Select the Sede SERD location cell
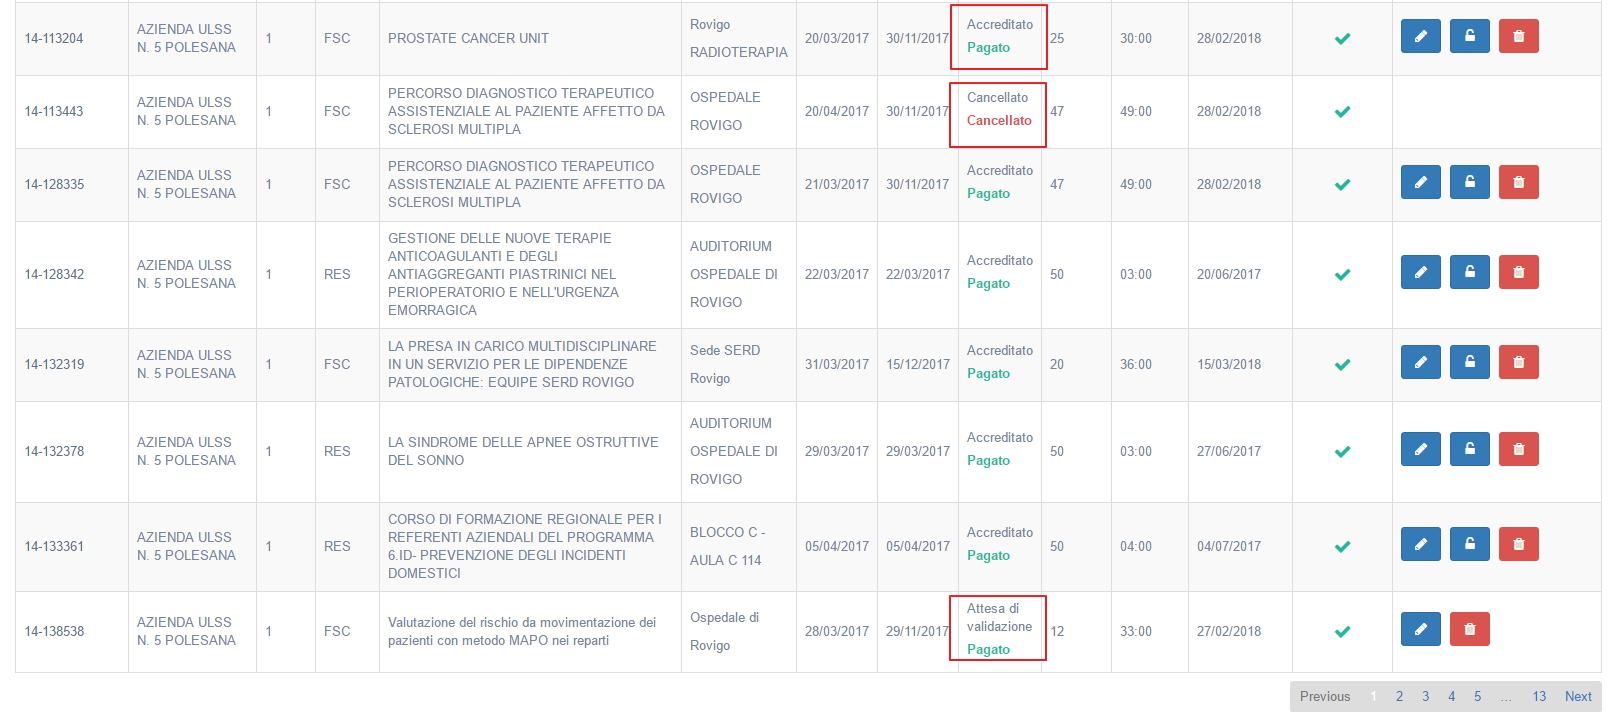 tap(725, 365)
